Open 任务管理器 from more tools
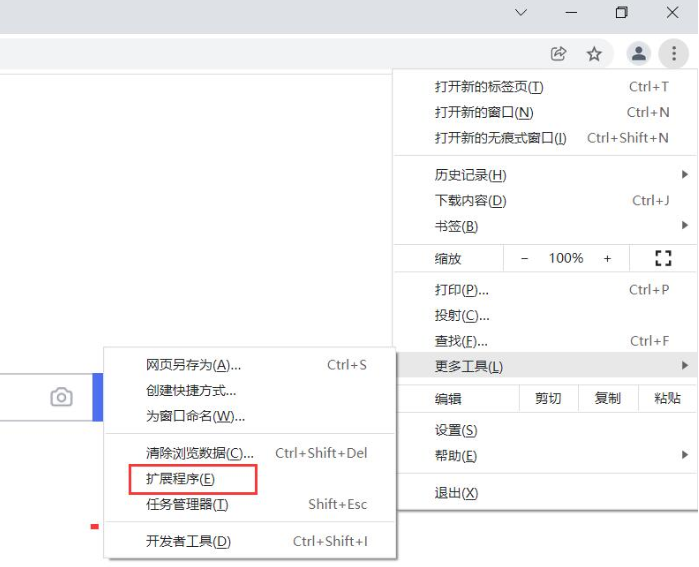The height and width of the screenshot is (567, 699). [x=187, y=504]
